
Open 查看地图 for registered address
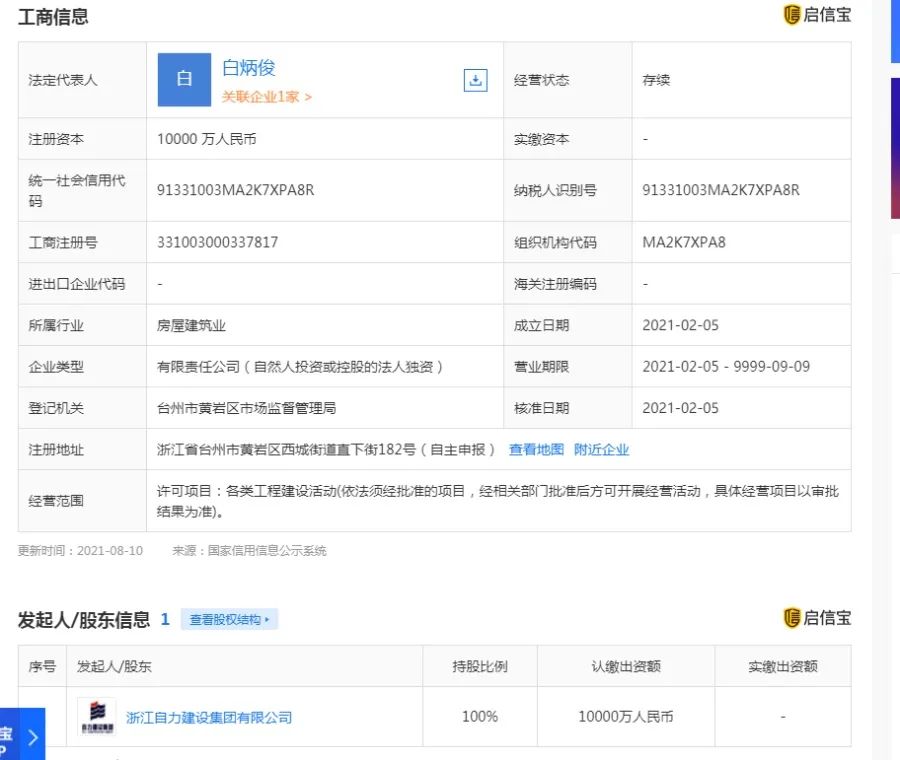pyautogui.click(x=536, y=449)
